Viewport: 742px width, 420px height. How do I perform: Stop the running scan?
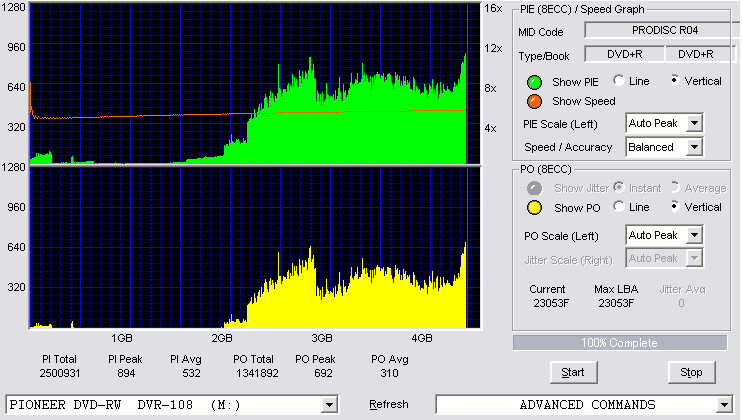691,373
